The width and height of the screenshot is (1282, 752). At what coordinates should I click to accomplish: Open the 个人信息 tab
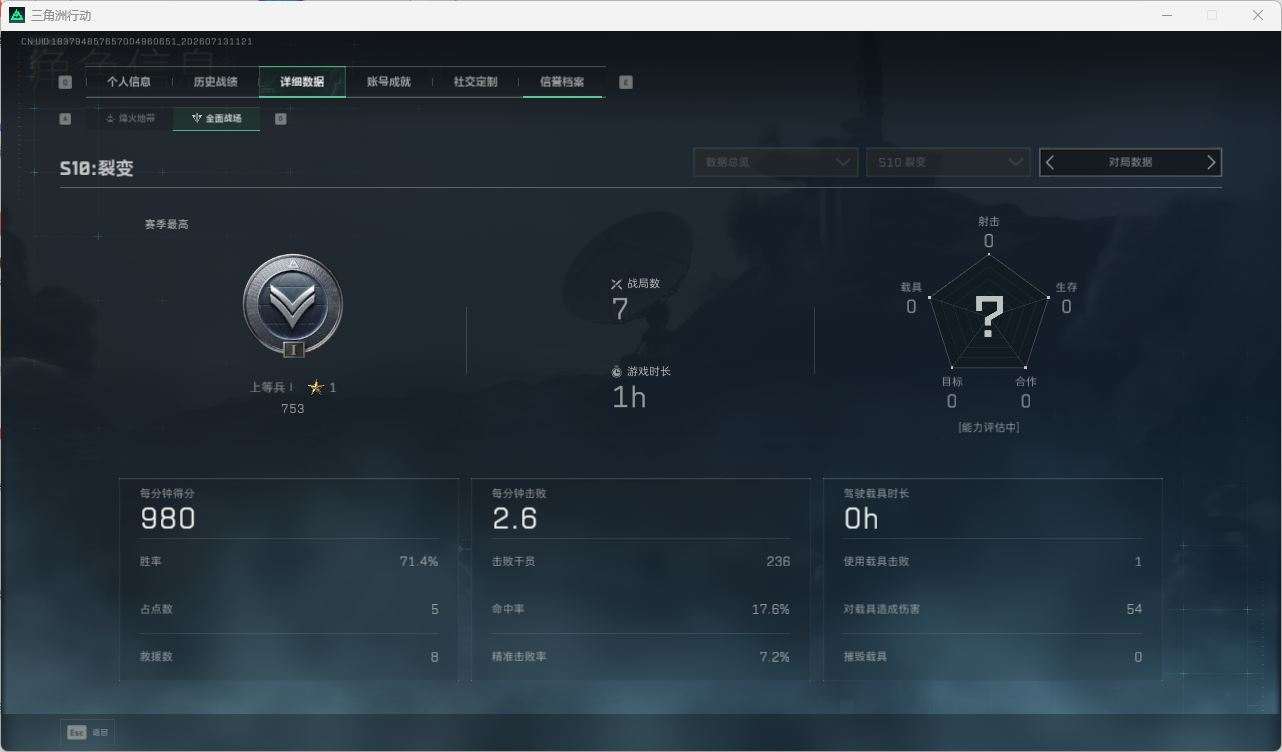click(x=129, y=82)
